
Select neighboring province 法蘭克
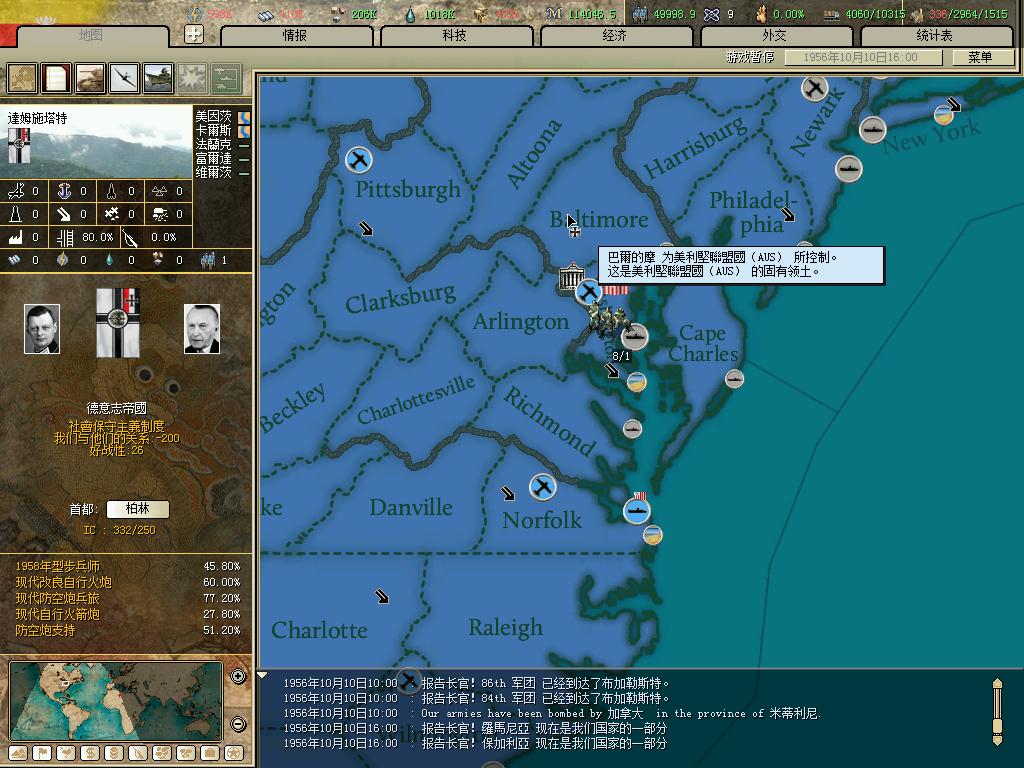coord(214,144)
